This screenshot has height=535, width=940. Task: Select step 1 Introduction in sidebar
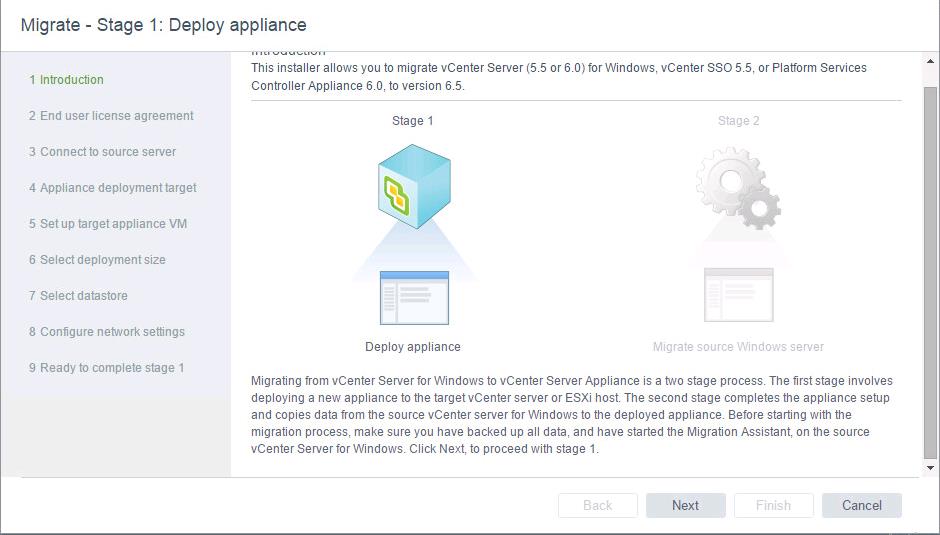(x=66, y=80)
